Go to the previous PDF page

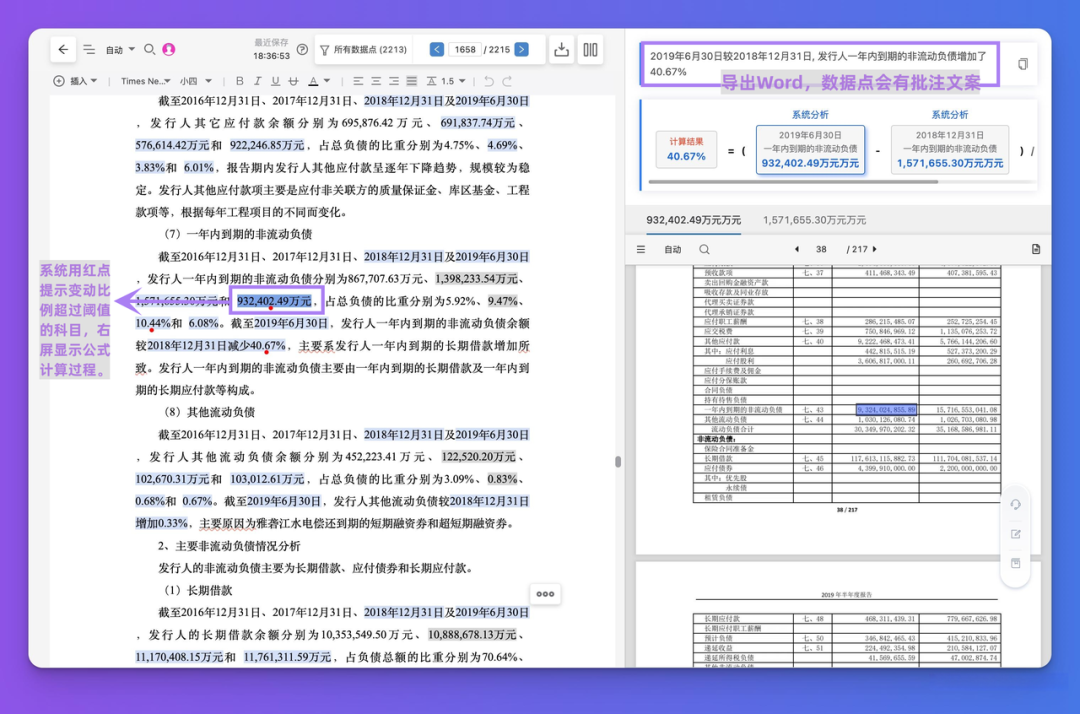(x=797, y=249)
